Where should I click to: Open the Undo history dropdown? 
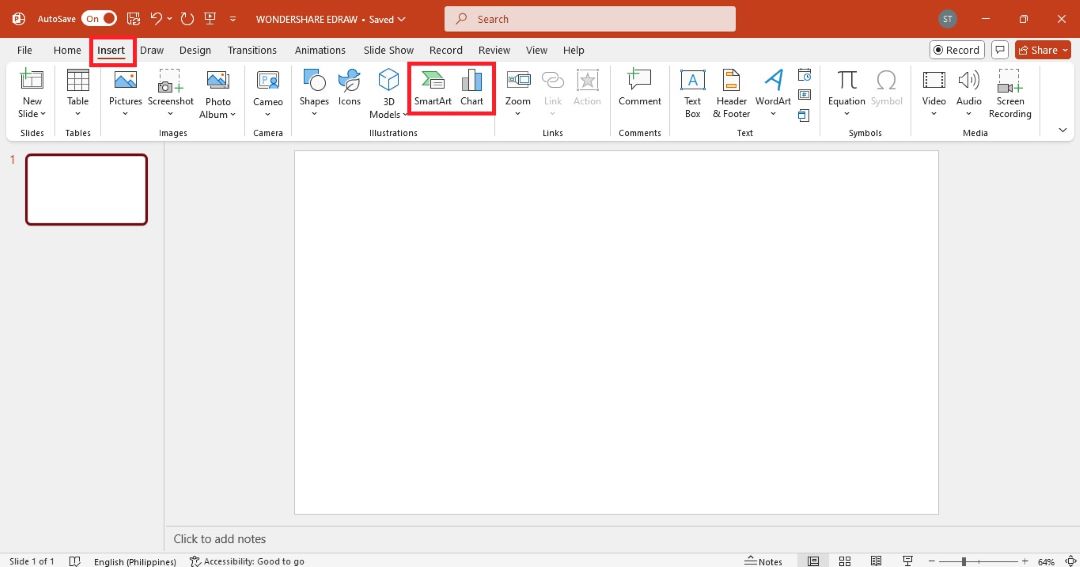click(x=169, y=19)
